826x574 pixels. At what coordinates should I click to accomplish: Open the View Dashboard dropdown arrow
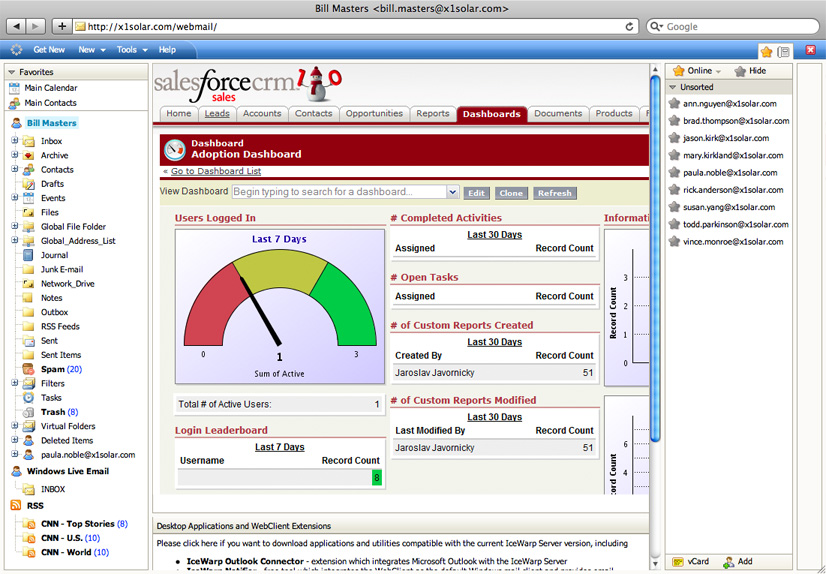(x=453, y=193)
